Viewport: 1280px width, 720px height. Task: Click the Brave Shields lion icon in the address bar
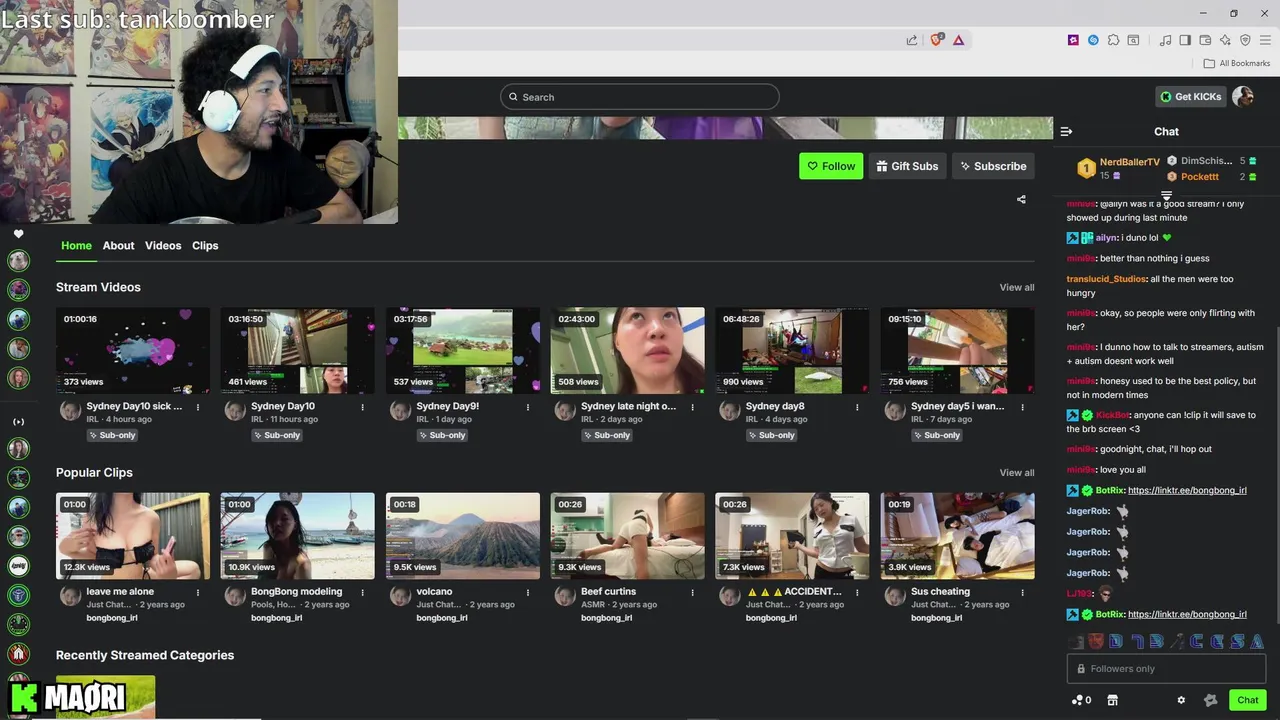tap(937, 40)
